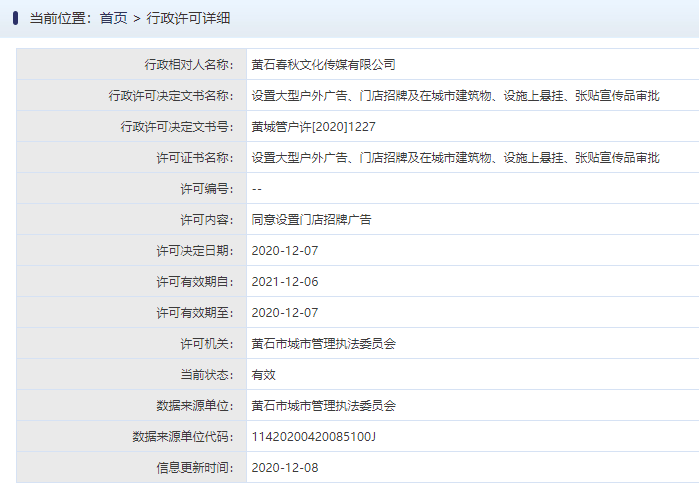Open the 首页 breadcrumb link
Viewport: 699px width, 491px height.
click(x=113, y=18)
